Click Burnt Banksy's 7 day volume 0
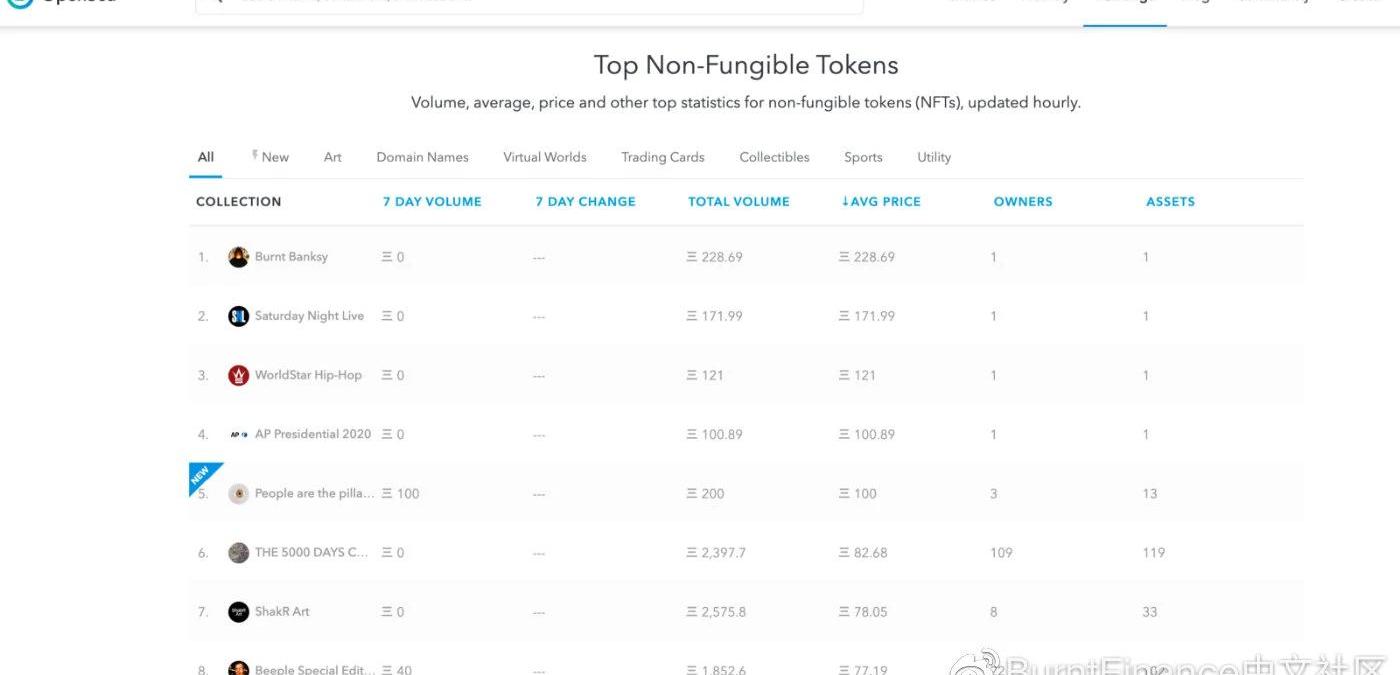 393,257
